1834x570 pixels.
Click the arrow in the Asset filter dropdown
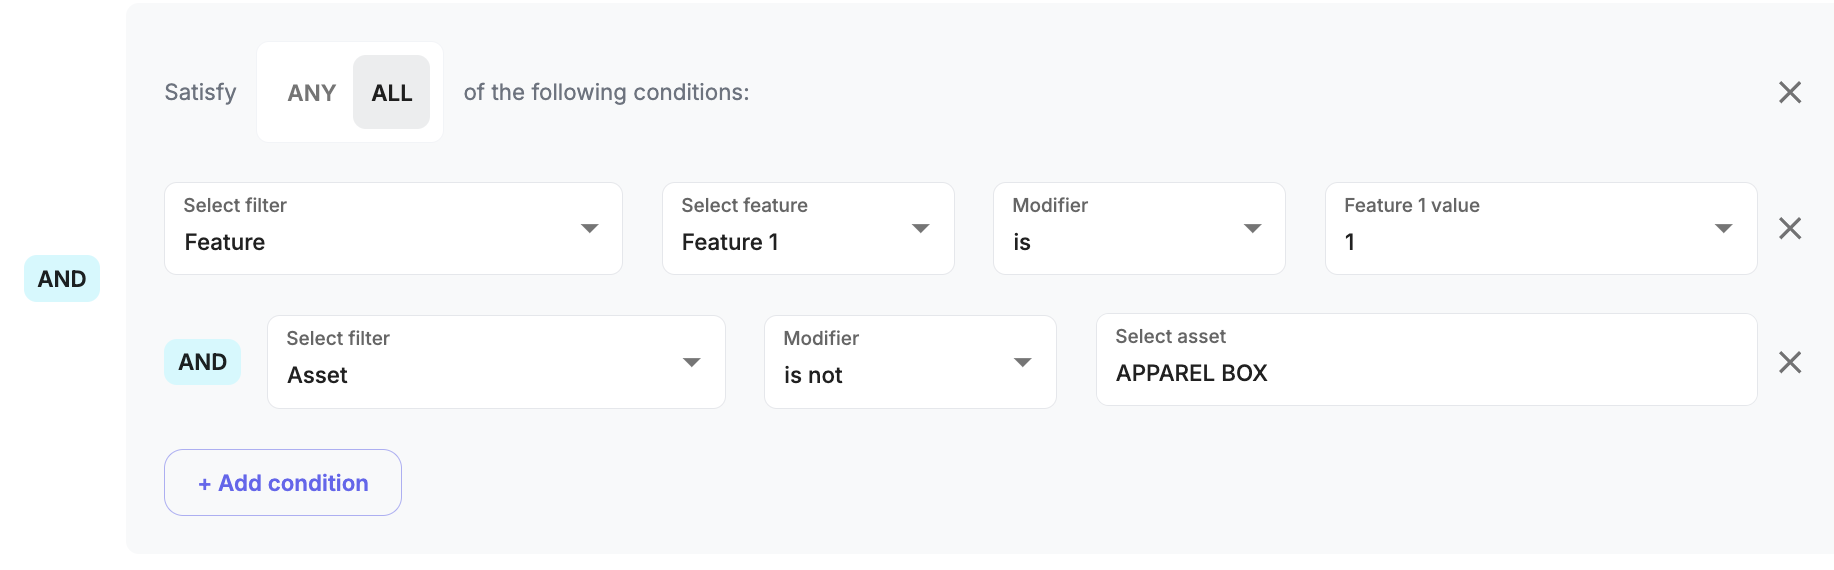coord(691,362)
